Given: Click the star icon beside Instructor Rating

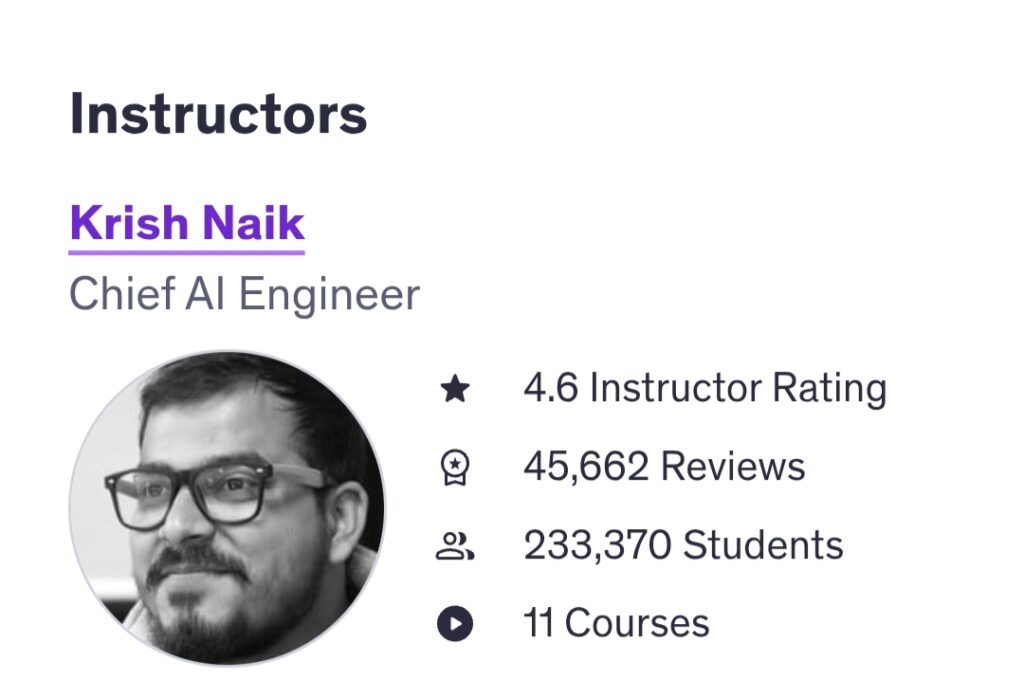Looking at the screenshot, I should pos(455,388).
